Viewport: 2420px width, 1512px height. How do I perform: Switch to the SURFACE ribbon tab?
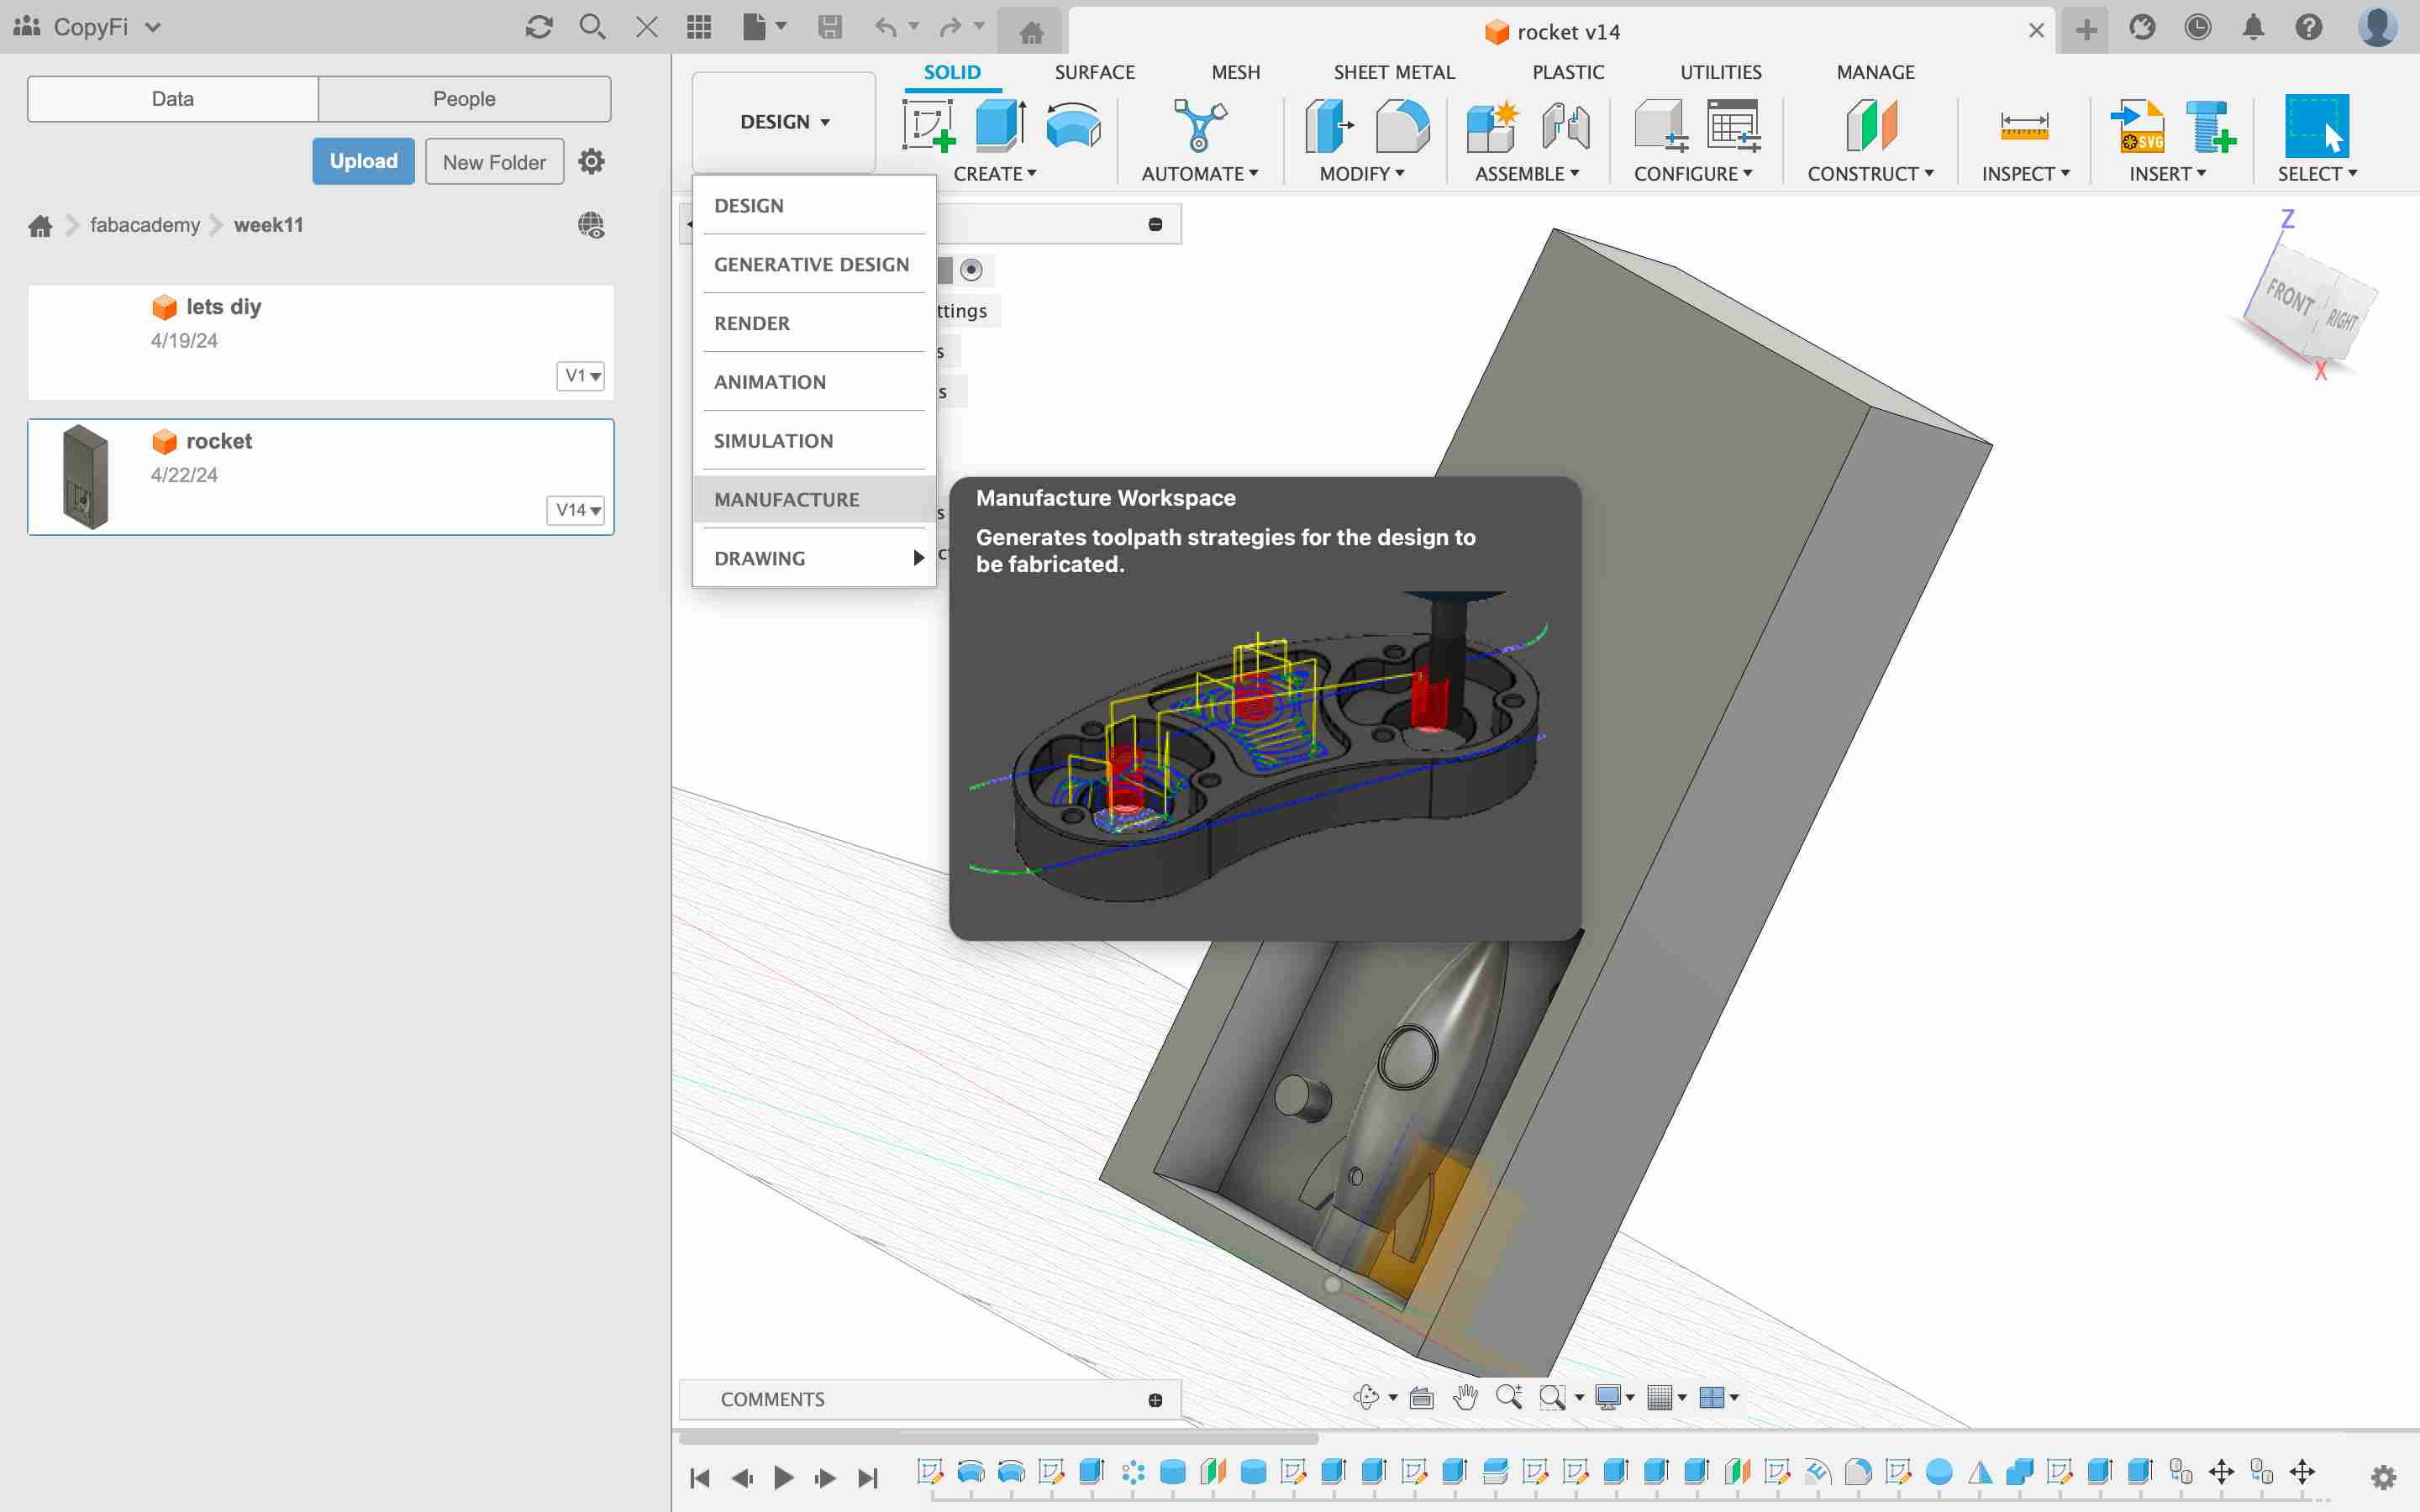click(1094, 71)
